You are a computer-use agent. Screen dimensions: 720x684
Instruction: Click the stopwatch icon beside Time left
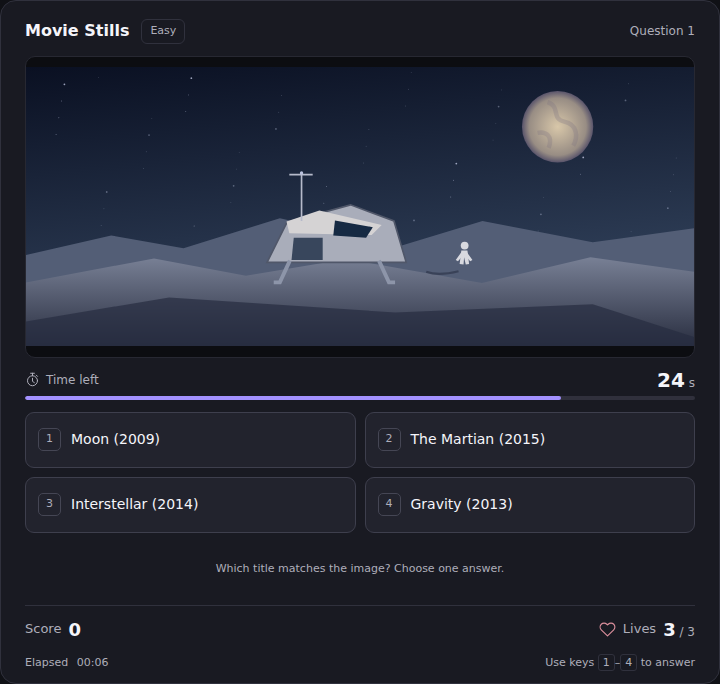[x=33, y=380]
